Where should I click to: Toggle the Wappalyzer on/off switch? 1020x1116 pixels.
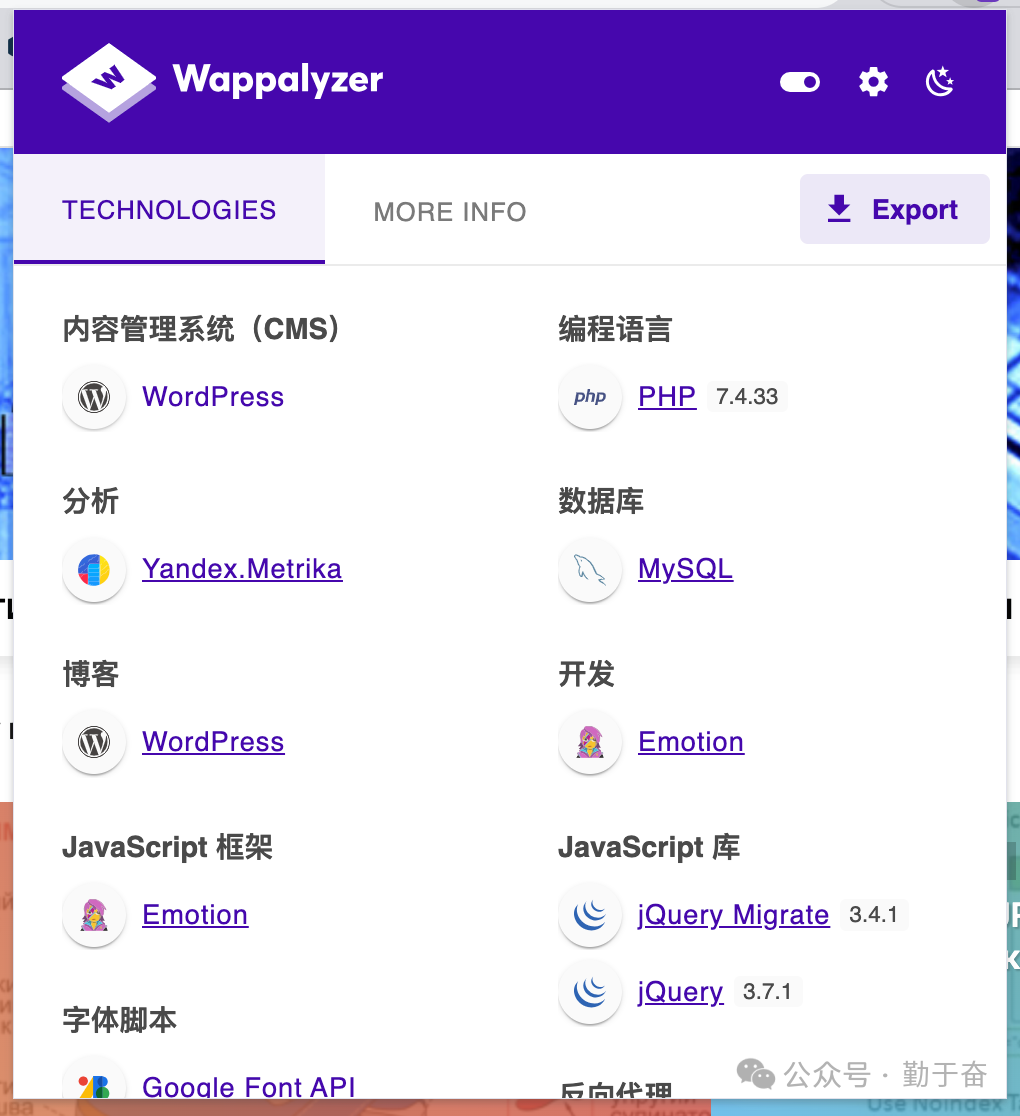[798, 82]
